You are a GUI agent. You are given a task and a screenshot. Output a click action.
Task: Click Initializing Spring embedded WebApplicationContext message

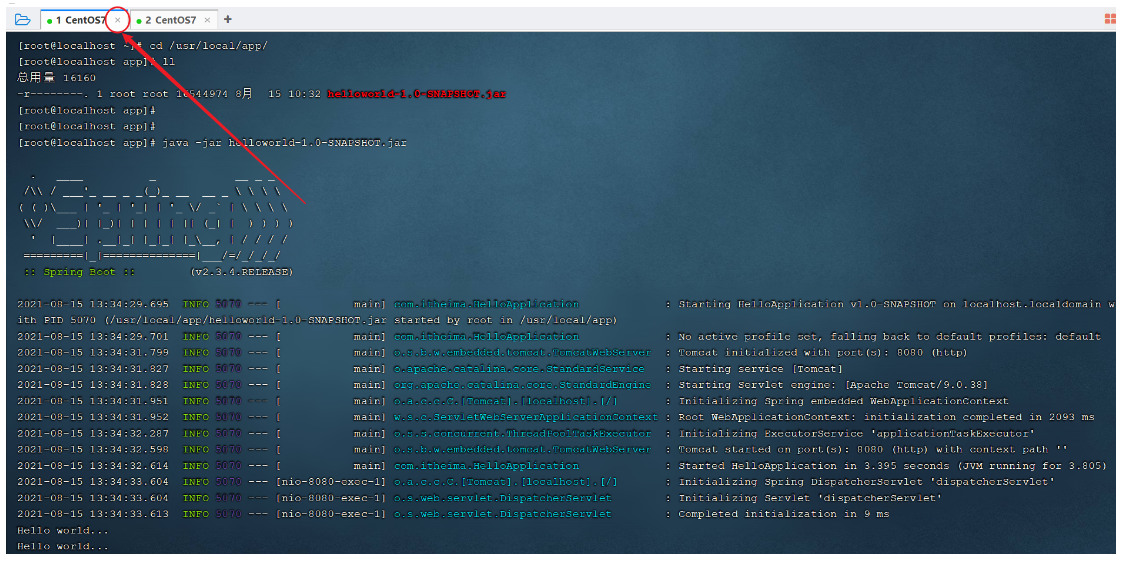tap(843, 401)
